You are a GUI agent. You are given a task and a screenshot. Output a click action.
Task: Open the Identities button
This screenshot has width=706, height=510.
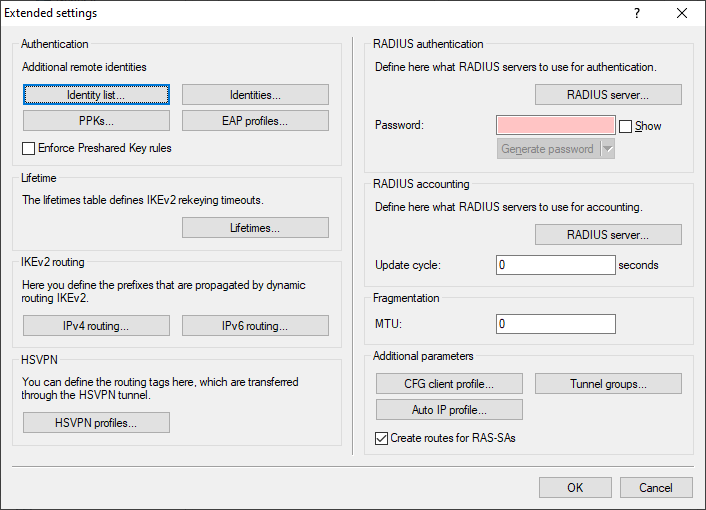tap(255, 95)
